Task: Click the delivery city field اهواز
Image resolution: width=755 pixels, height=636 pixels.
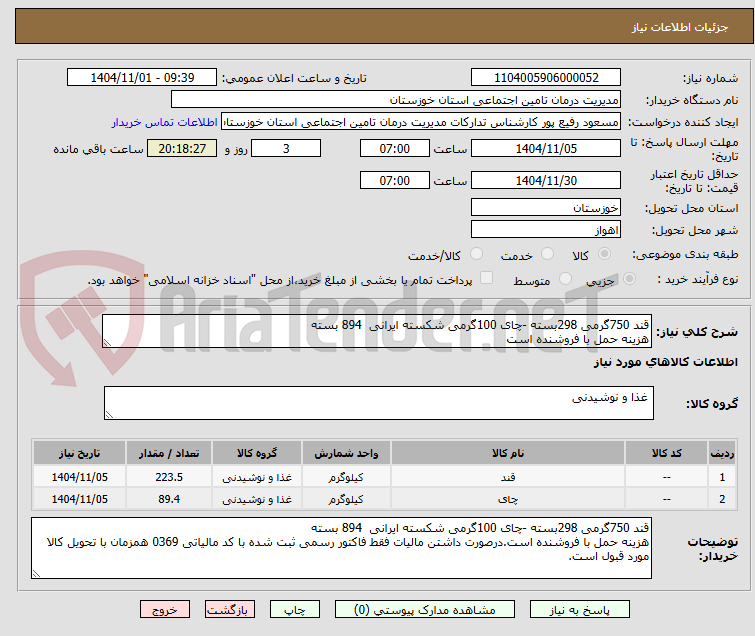Action: (x=546, y=230)
